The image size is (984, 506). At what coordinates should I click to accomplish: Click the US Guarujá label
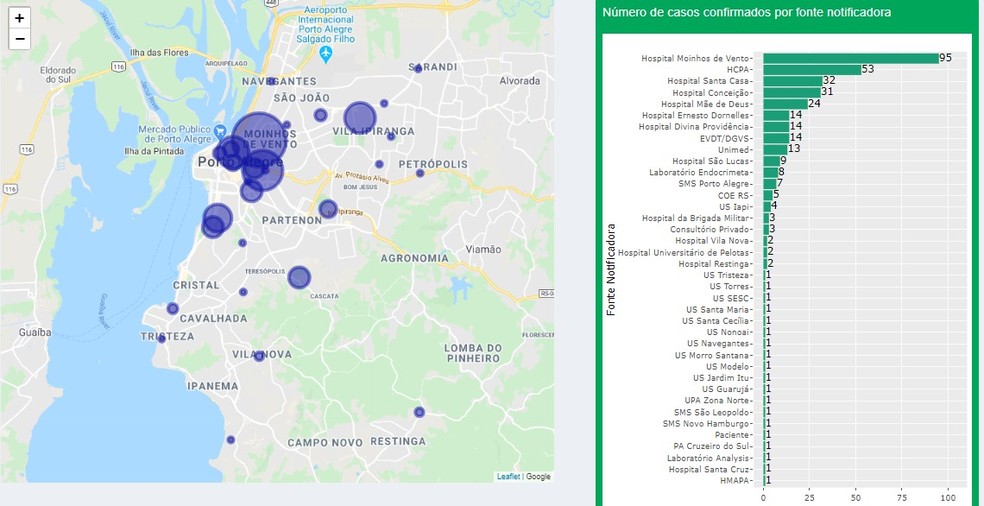[x=725, y=389]
